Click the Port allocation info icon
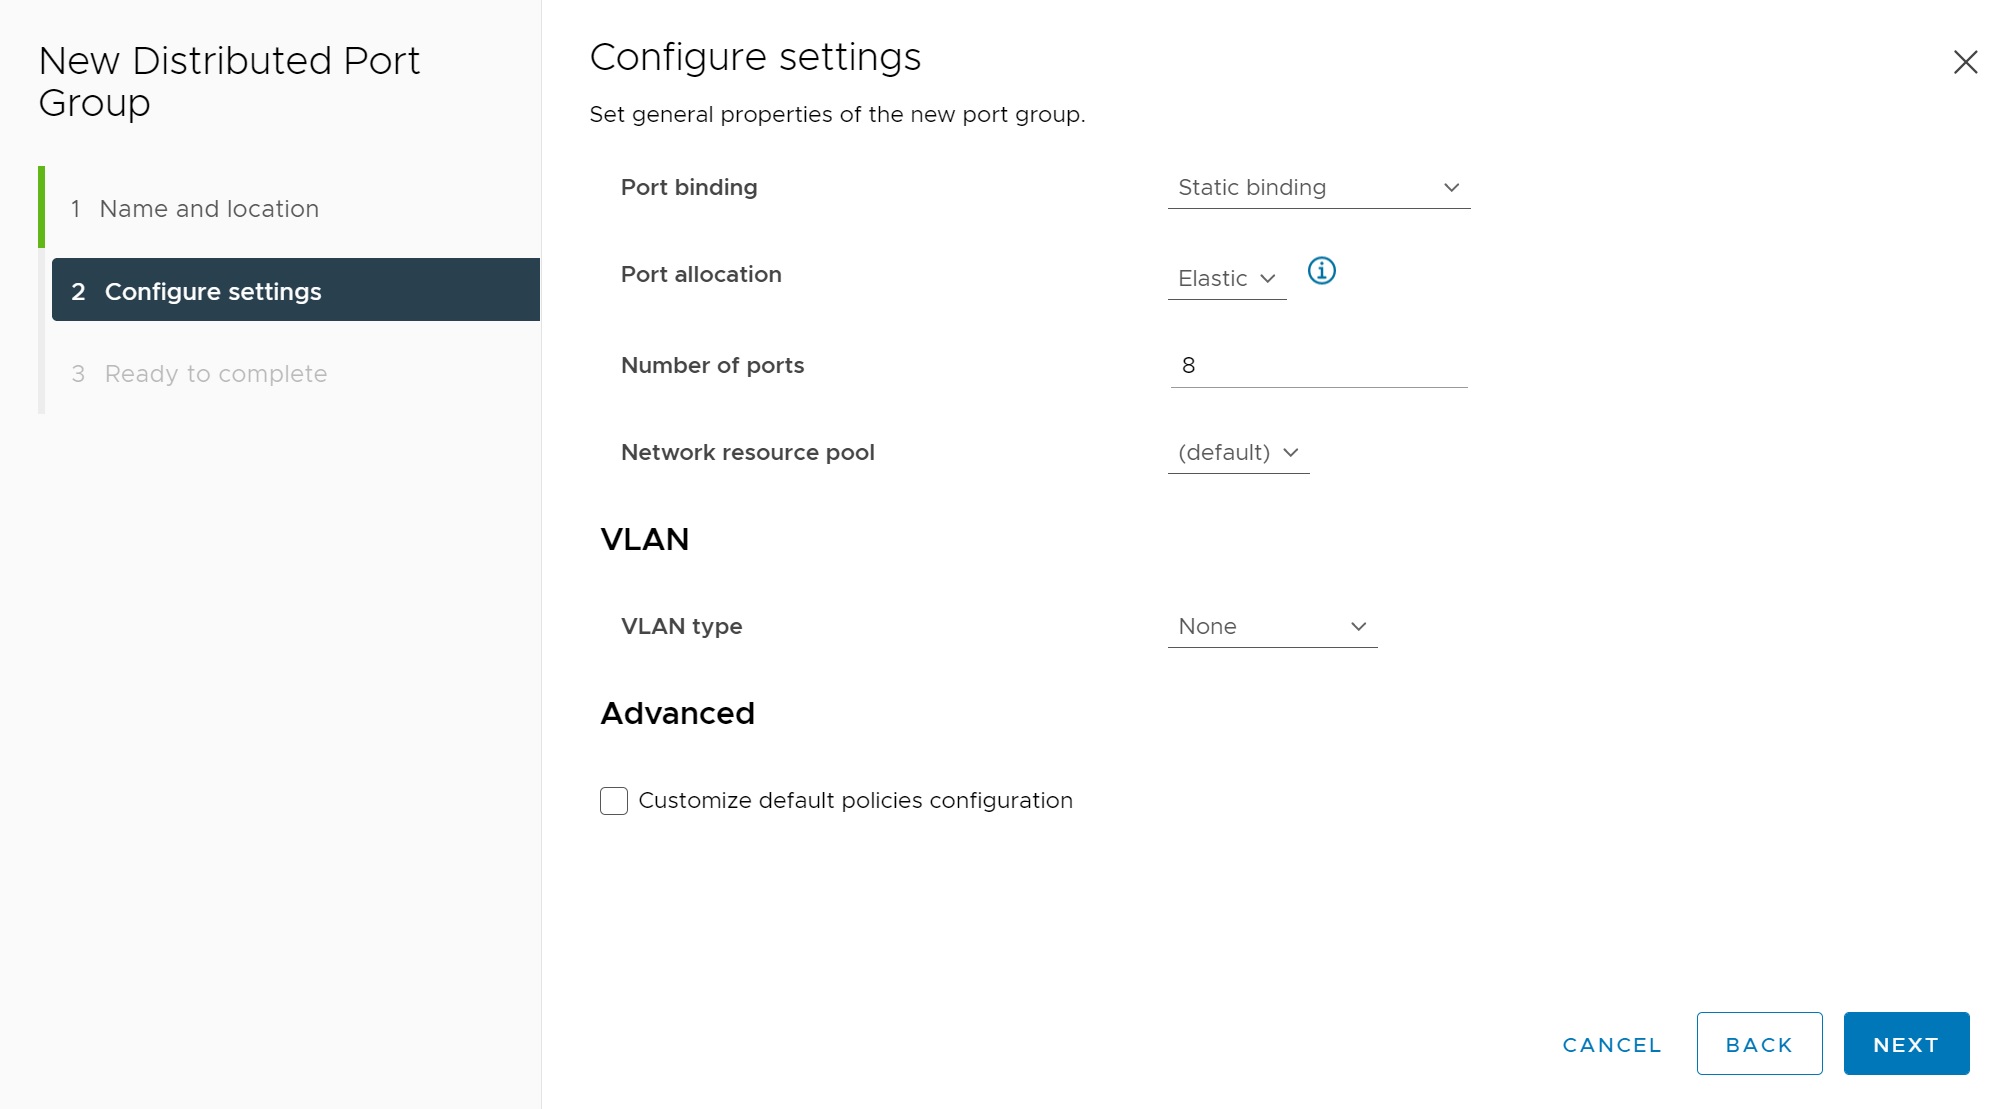This screenshot has width=2005, height=1109. pos(1321,271)
